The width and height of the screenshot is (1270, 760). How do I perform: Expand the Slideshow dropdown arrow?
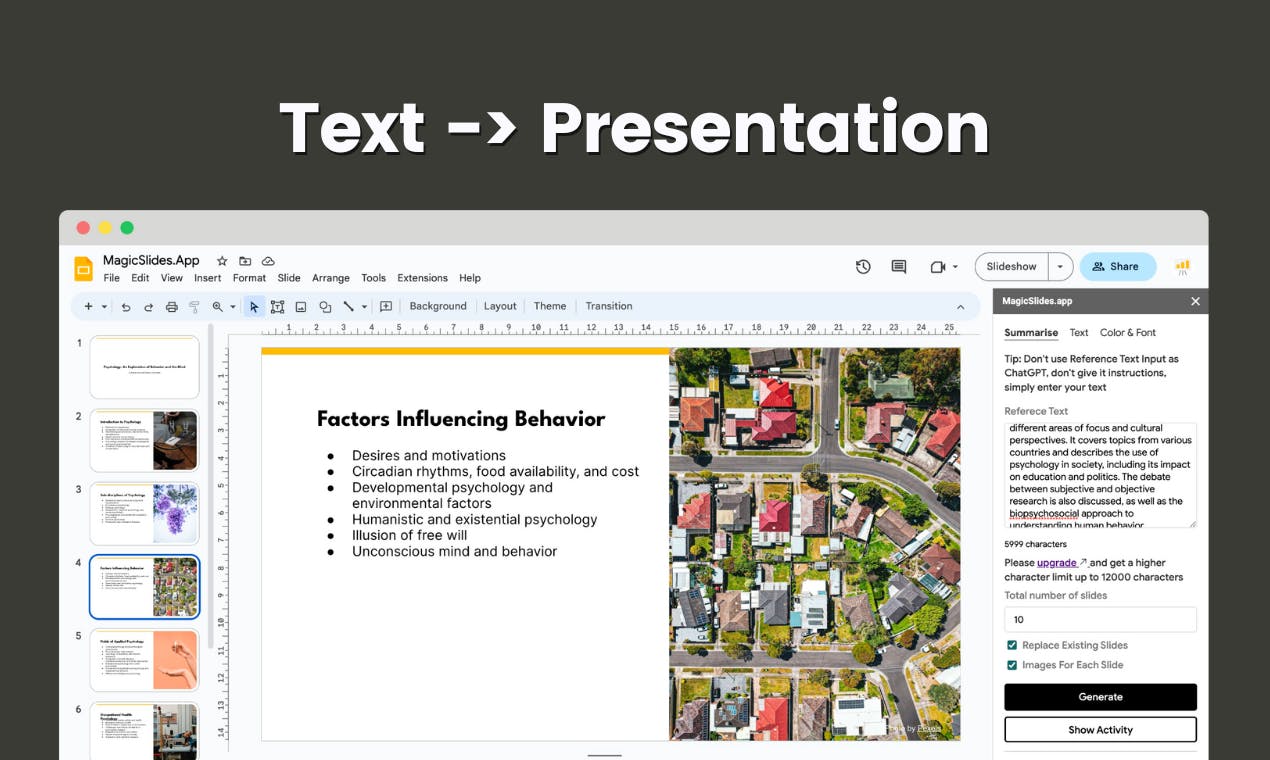click(x=1060, y=267)
